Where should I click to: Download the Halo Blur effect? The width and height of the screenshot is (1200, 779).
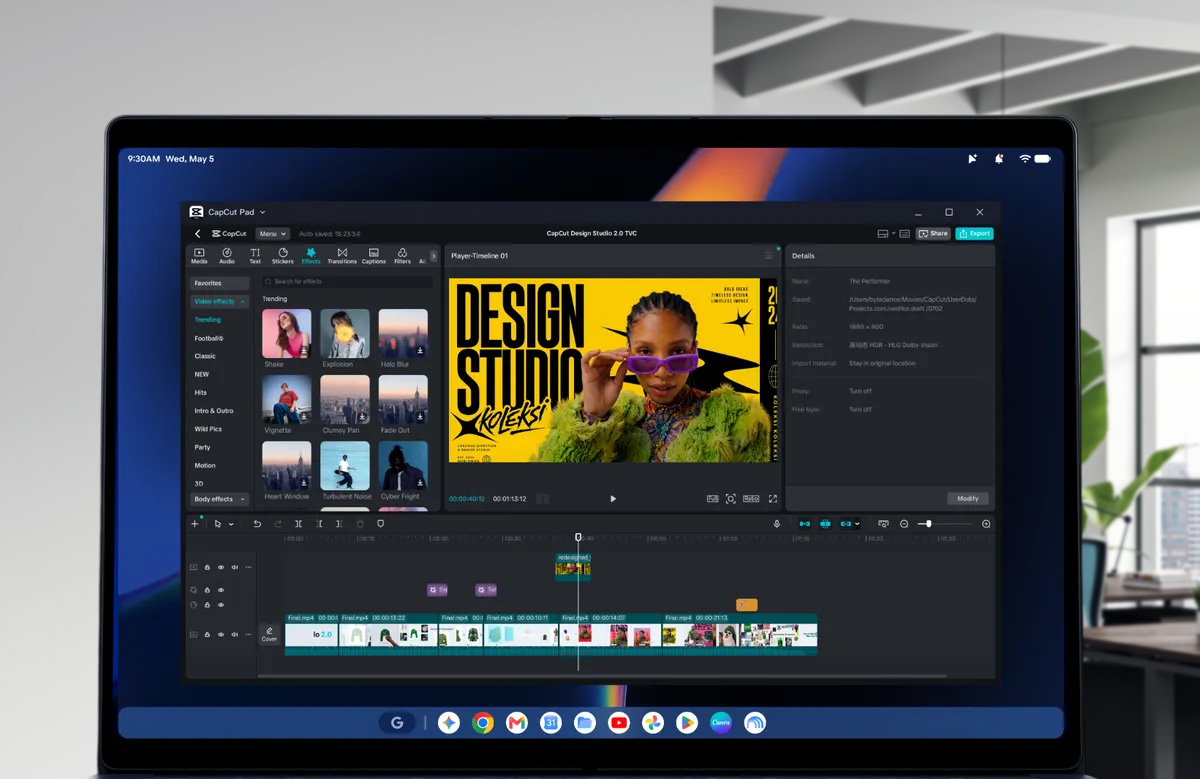point(421,351)
